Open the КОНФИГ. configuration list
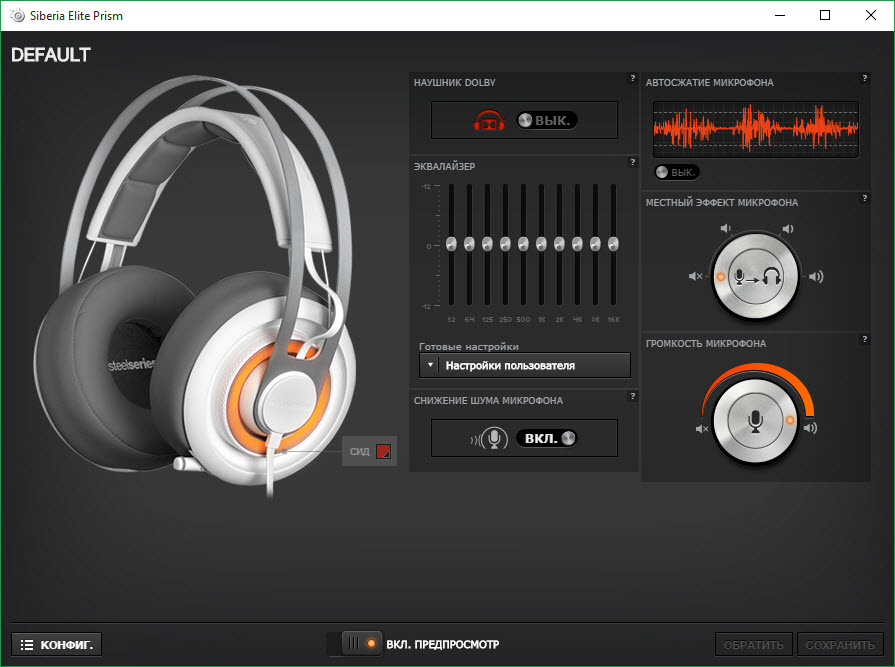895x667 pixels. click(x=57, y=645)
